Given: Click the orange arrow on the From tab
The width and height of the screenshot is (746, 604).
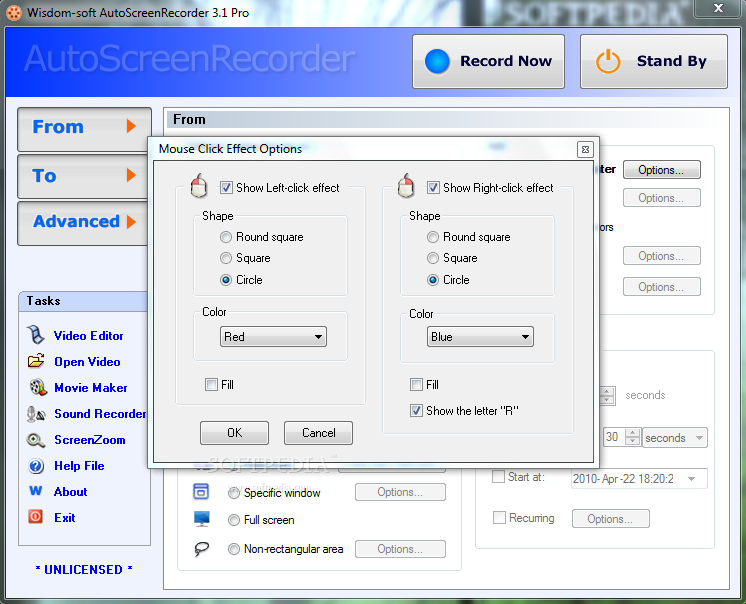Looking at the screenshot, I should (x=131, y=126).
